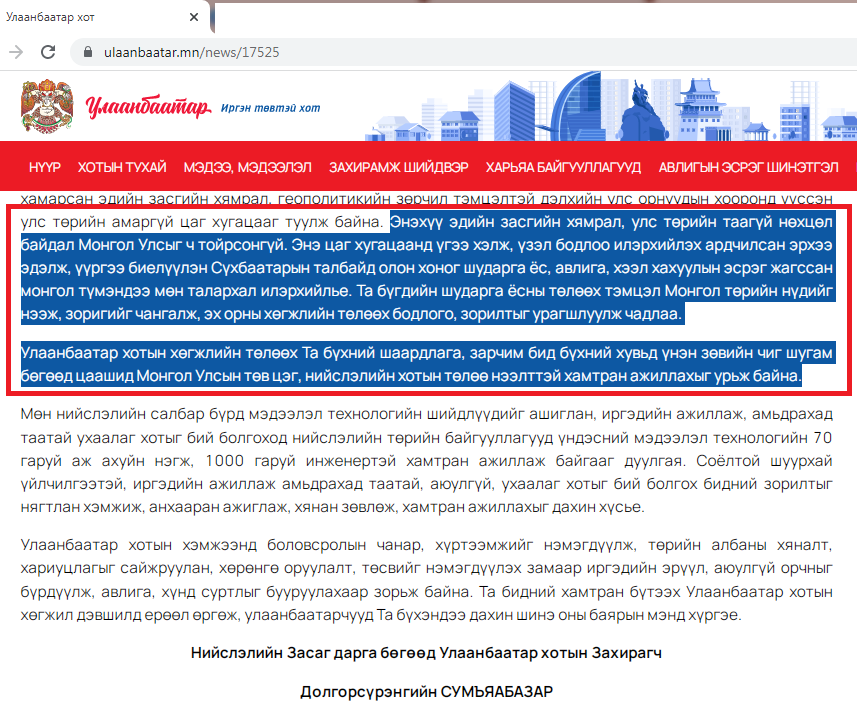Select the Улаанбаатар хот browser tab

pyautogui.click(x=104, y=17)
